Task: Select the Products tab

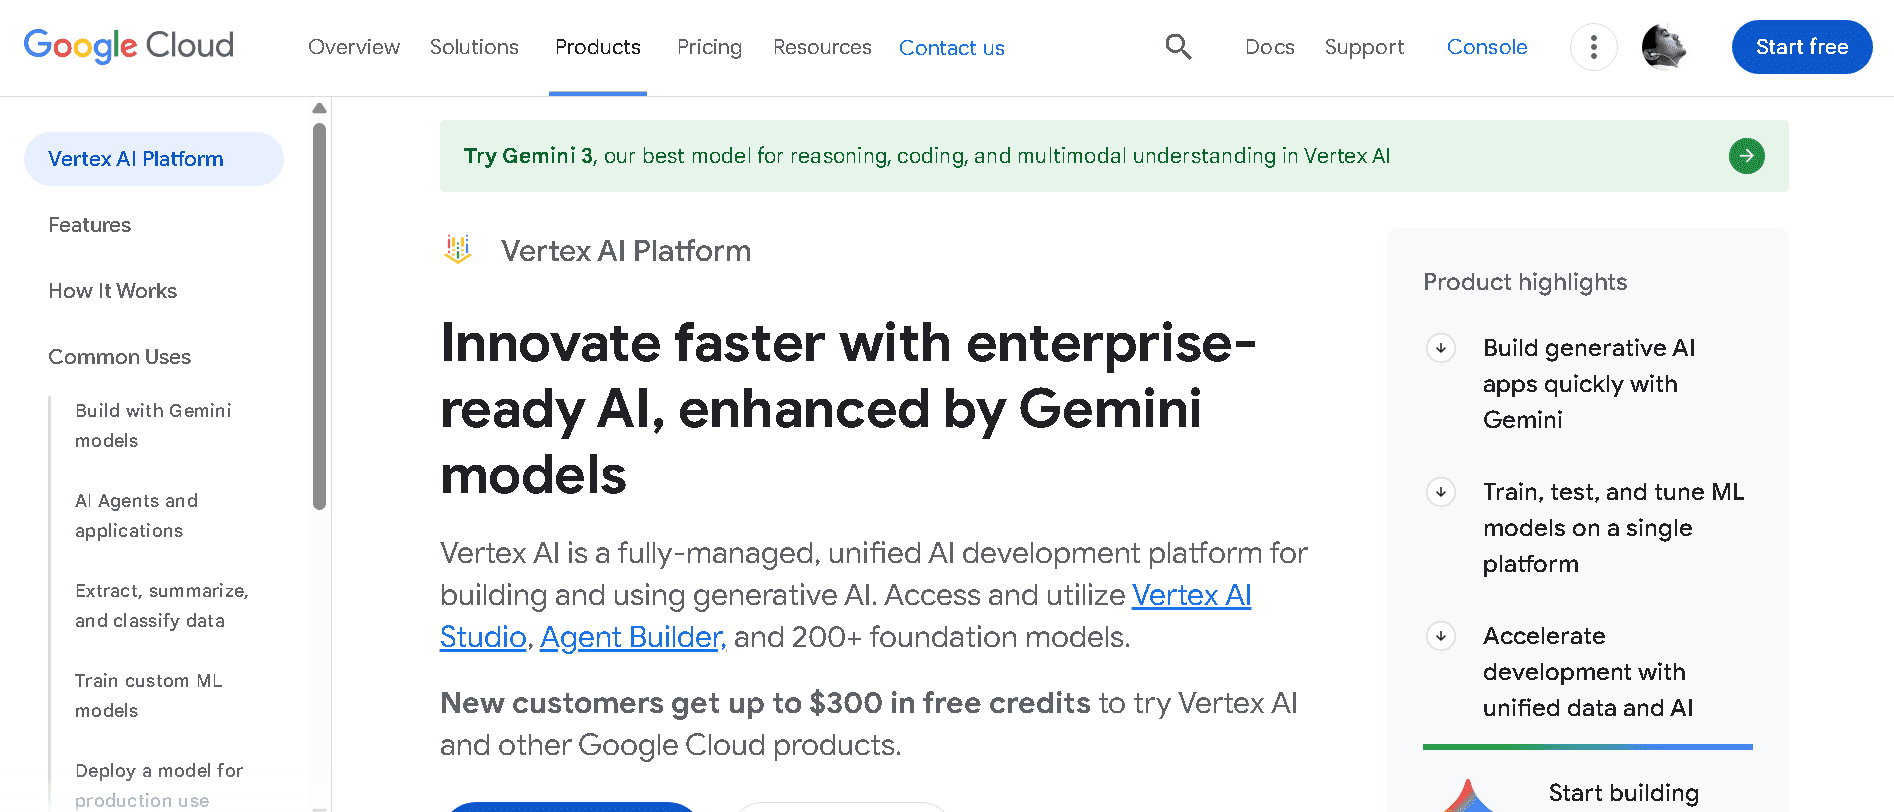Action: [598, 47]
